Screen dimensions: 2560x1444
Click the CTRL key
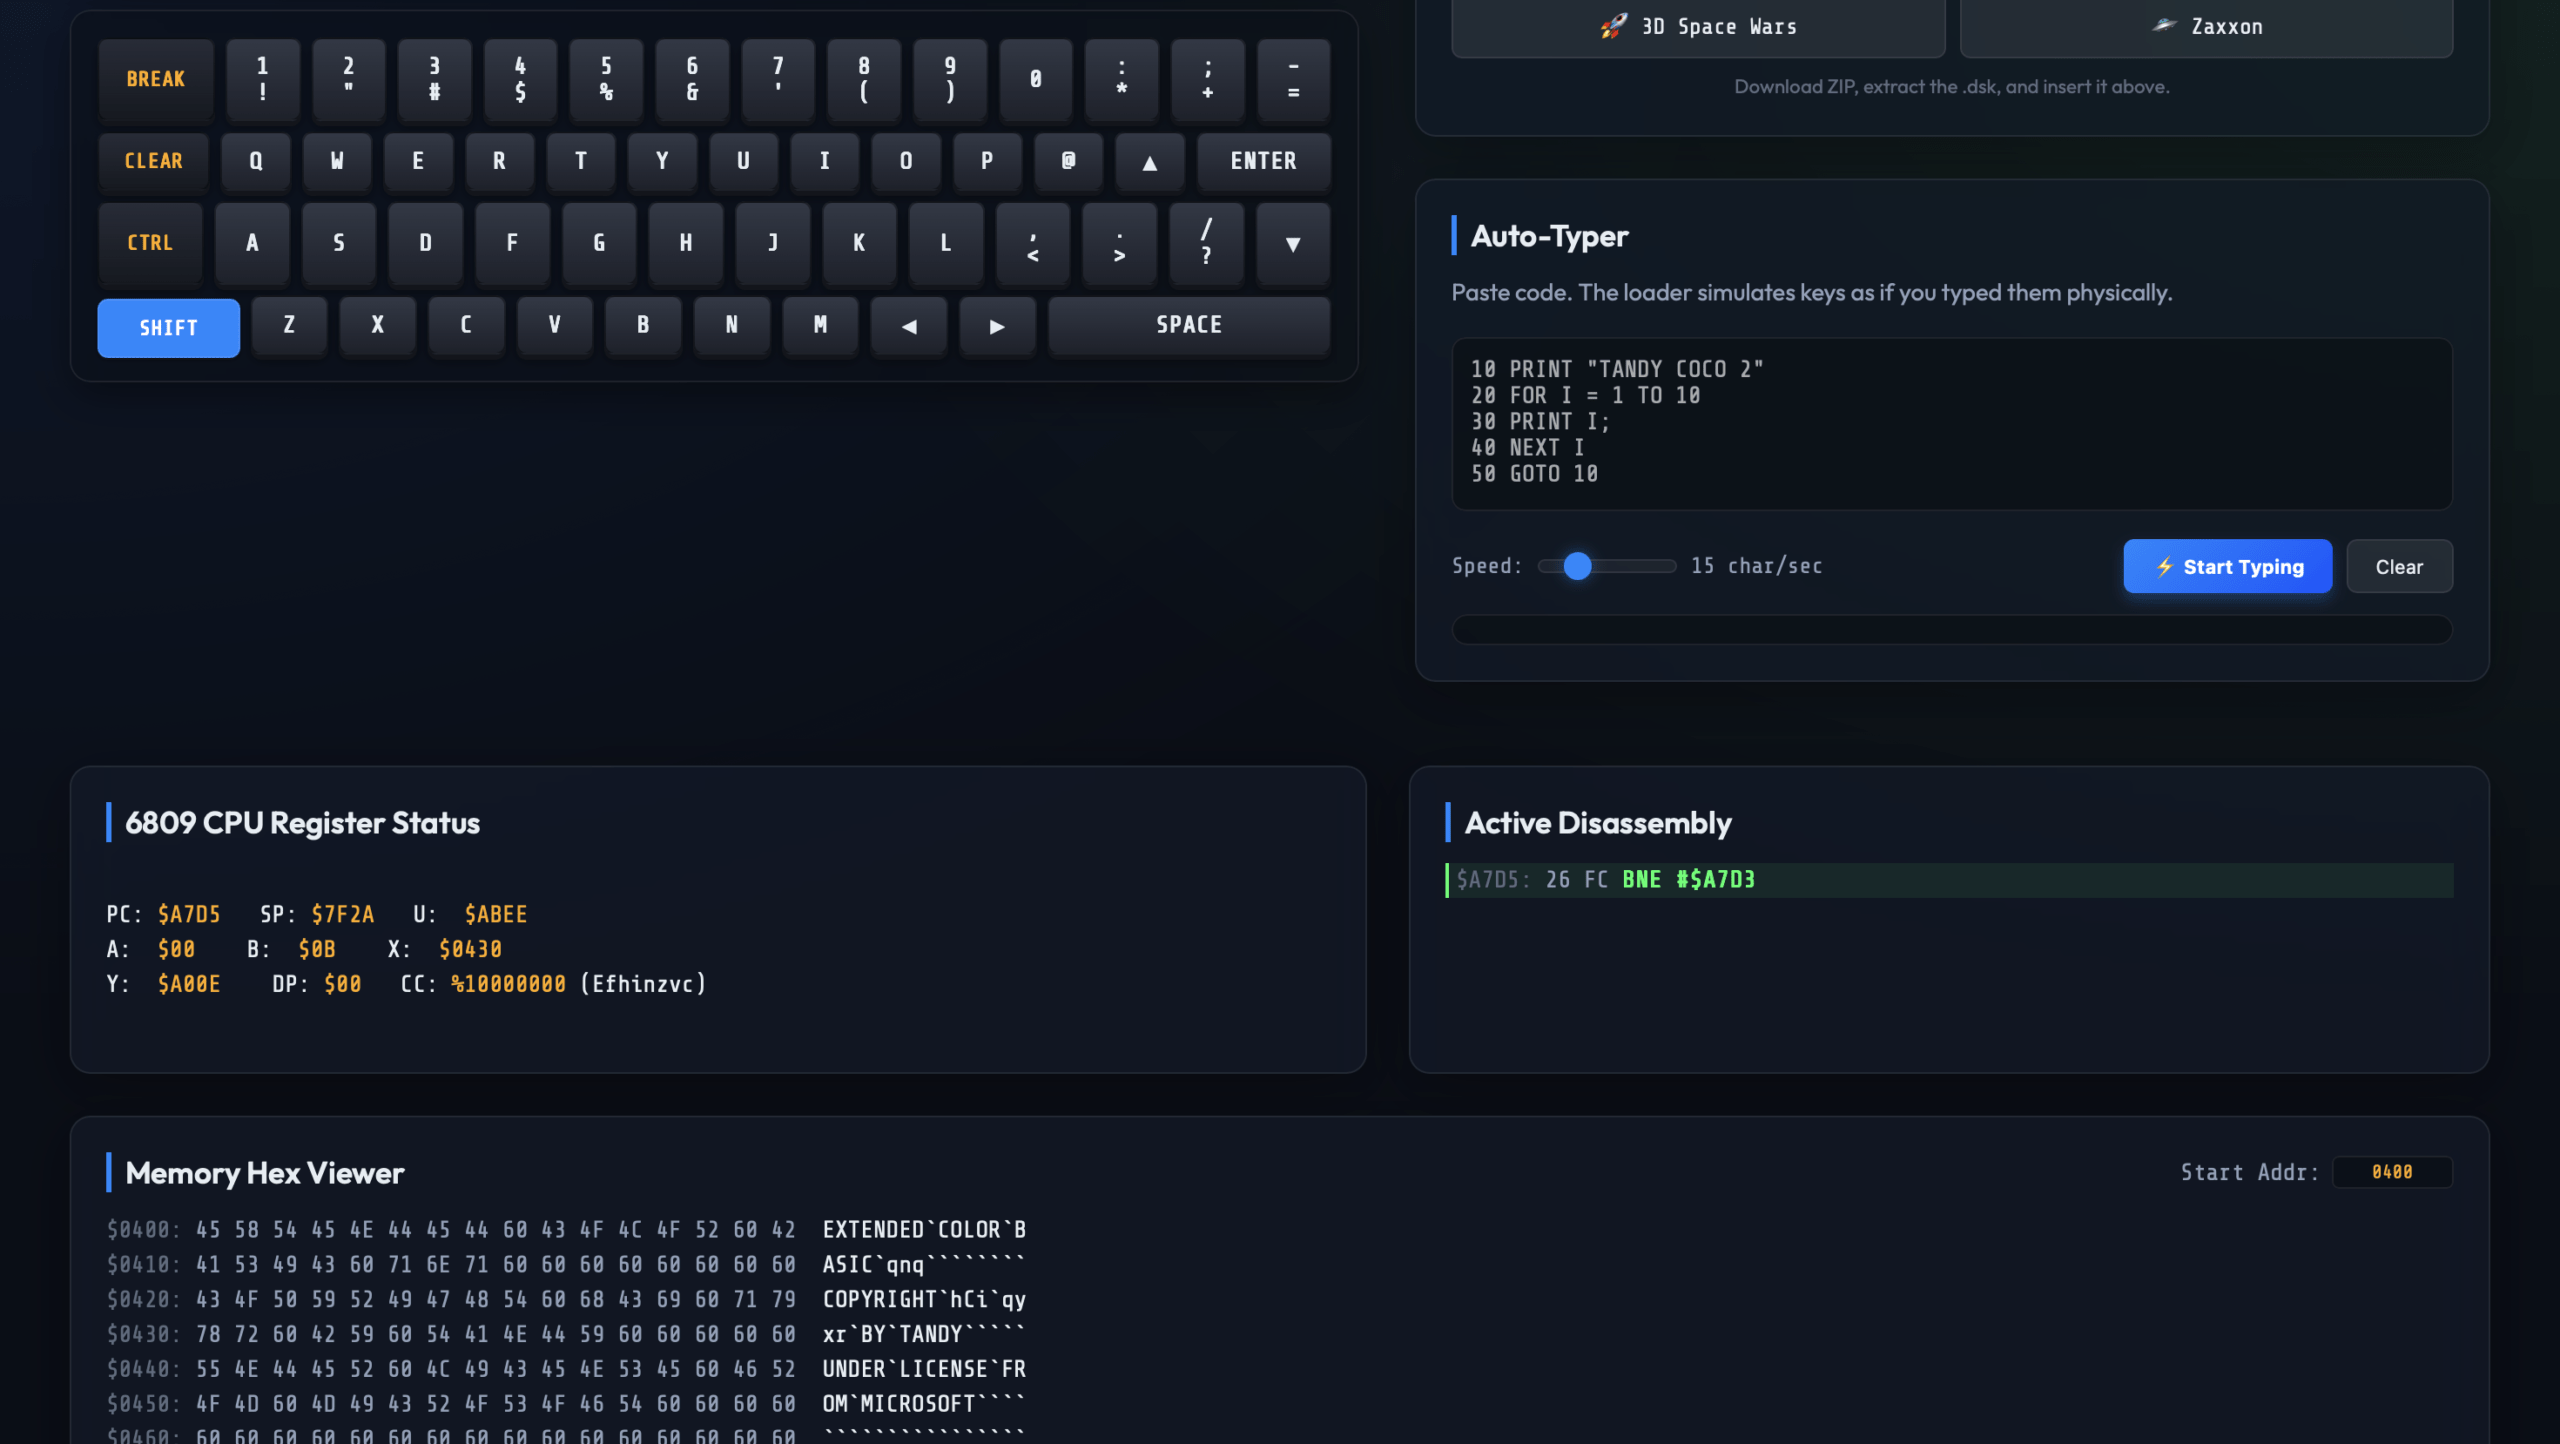[x=150, y=243]
